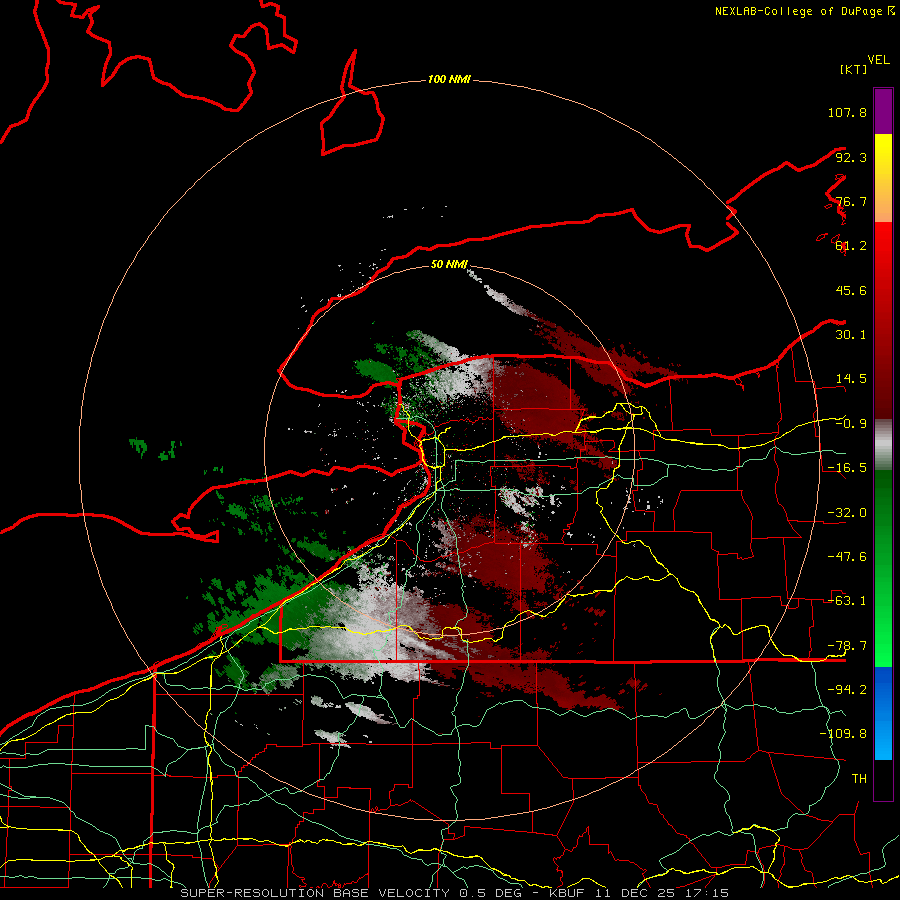Click the Super-Resolution Base Velocity caption

coord(455,893)
